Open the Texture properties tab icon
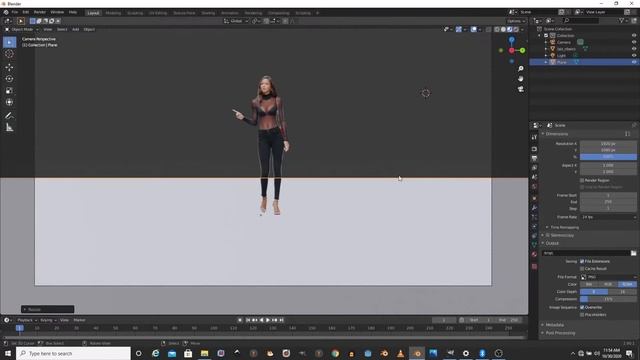Screen dimensions: 640x360 tap(534, 266)
